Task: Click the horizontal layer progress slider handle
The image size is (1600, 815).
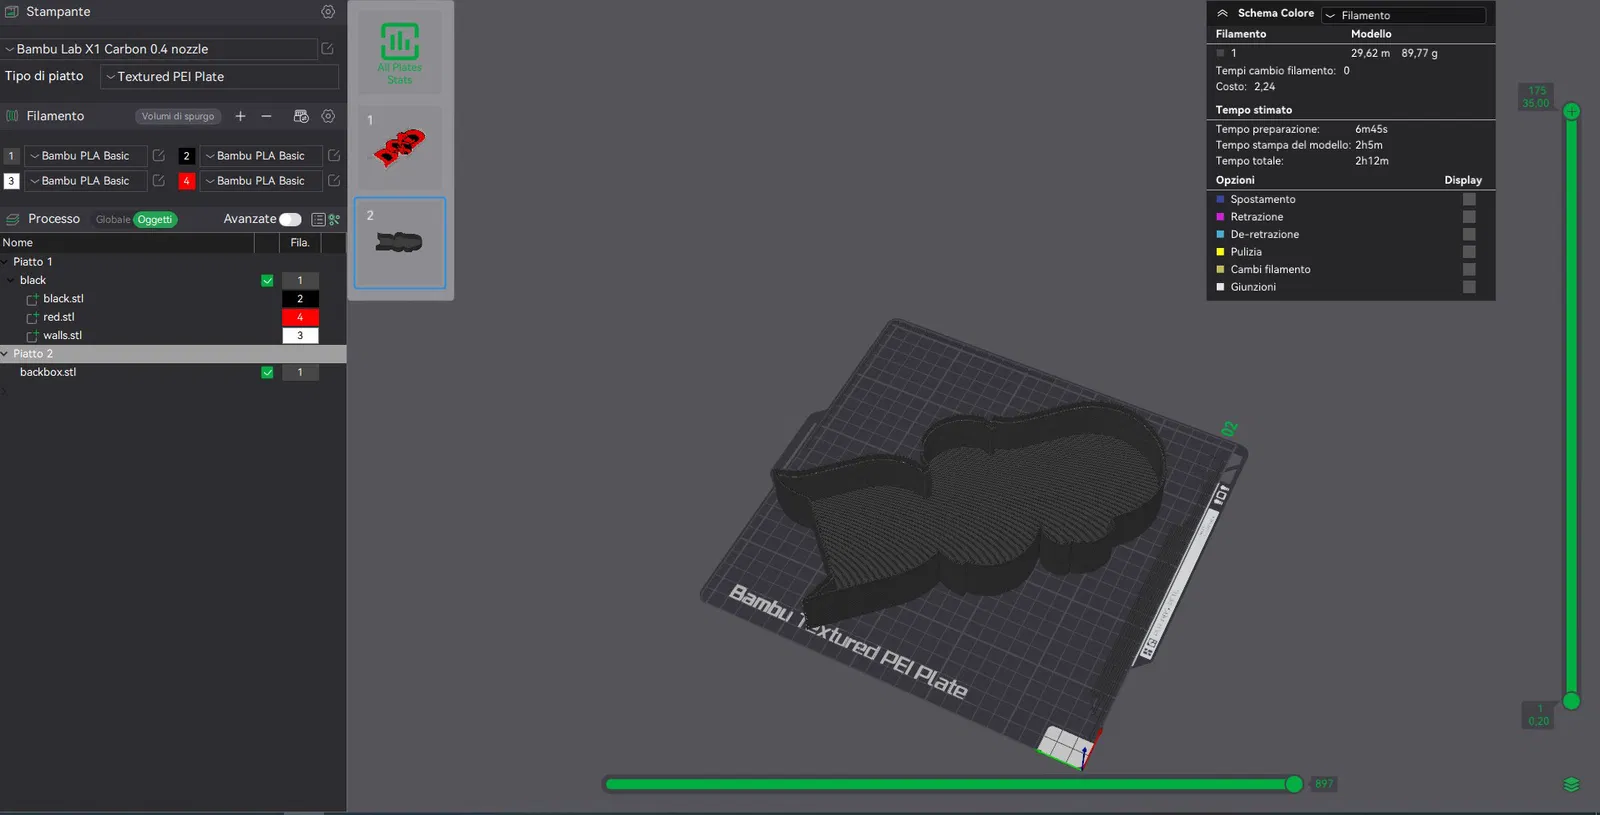Action: click(x=1294, y=784)
